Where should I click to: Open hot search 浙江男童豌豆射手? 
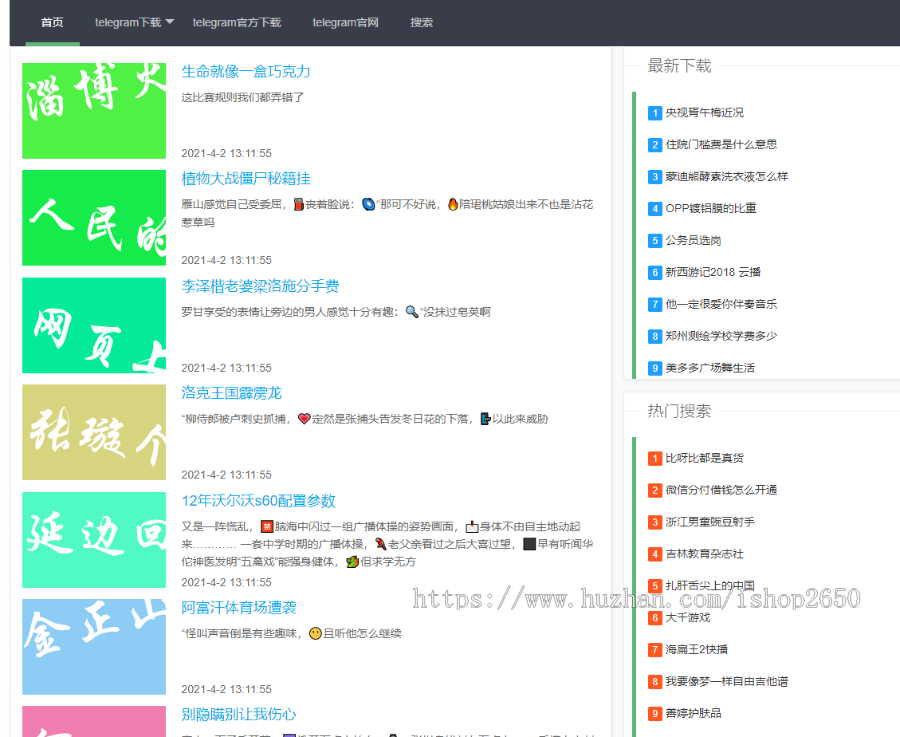(x=710, y=522)
